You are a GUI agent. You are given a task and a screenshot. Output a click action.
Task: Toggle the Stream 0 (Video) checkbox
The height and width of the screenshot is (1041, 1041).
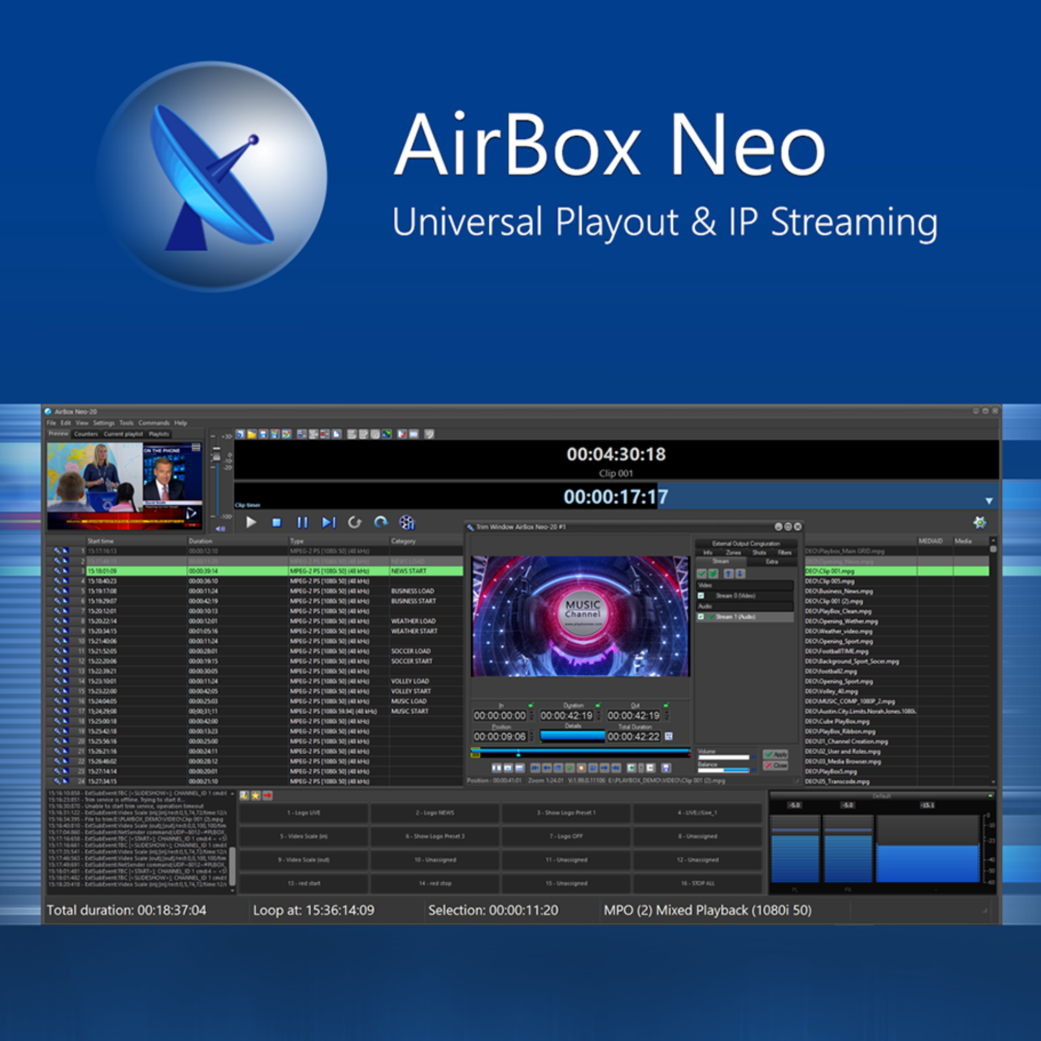[702, 596]
